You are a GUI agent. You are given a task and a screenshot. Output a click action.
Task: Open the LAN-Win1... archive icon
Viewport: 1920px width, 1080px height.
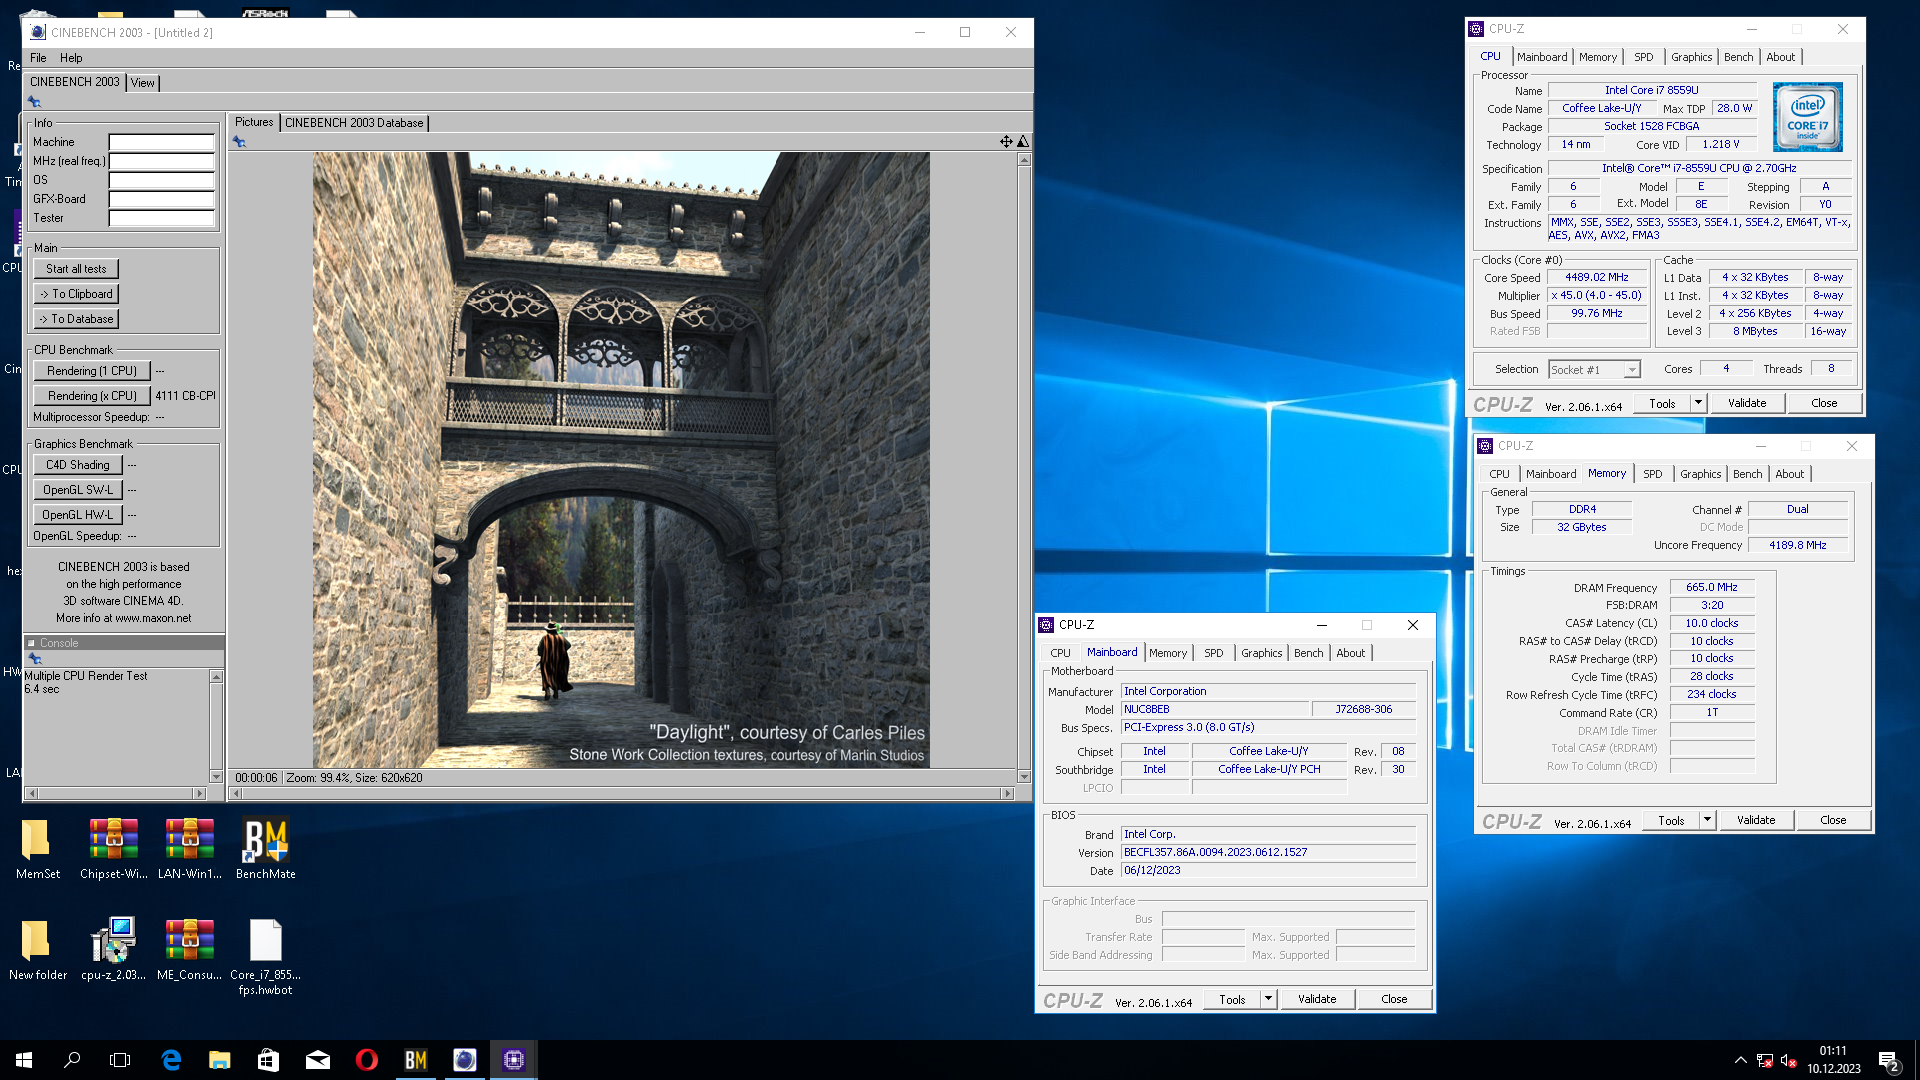pyautogui.click(x=190, y=848)
